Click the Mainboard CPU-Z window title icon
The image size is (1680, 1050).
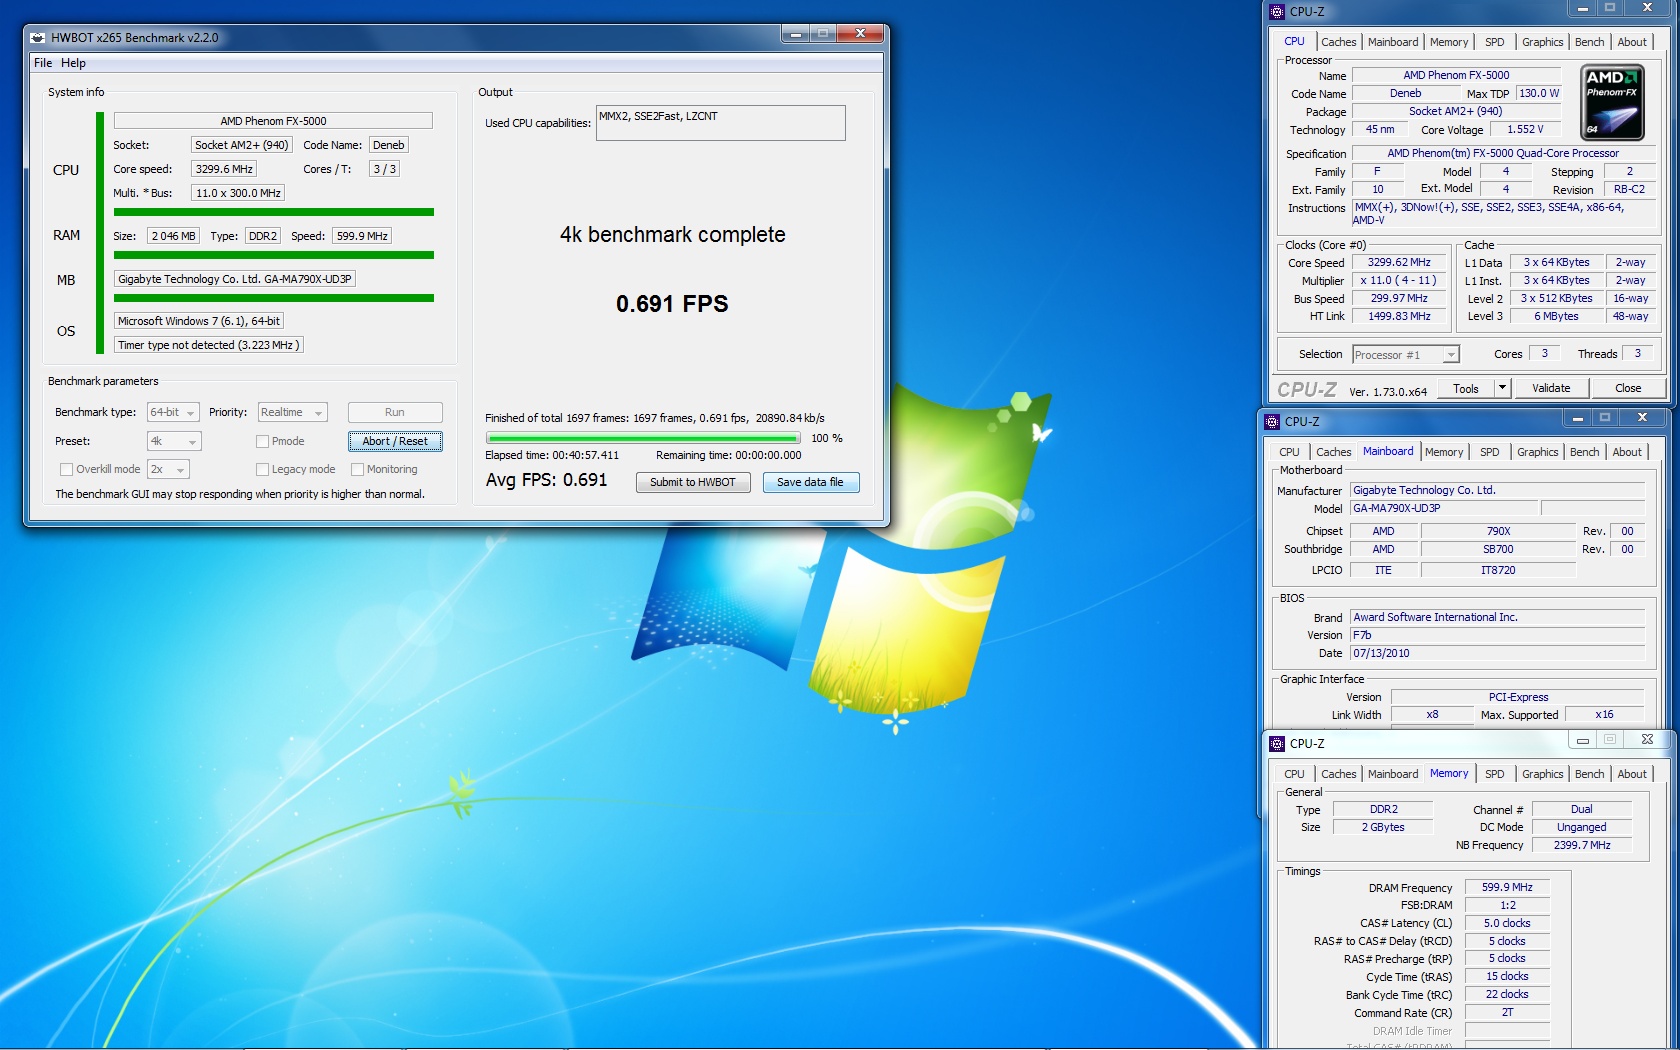pos(1272,422)
